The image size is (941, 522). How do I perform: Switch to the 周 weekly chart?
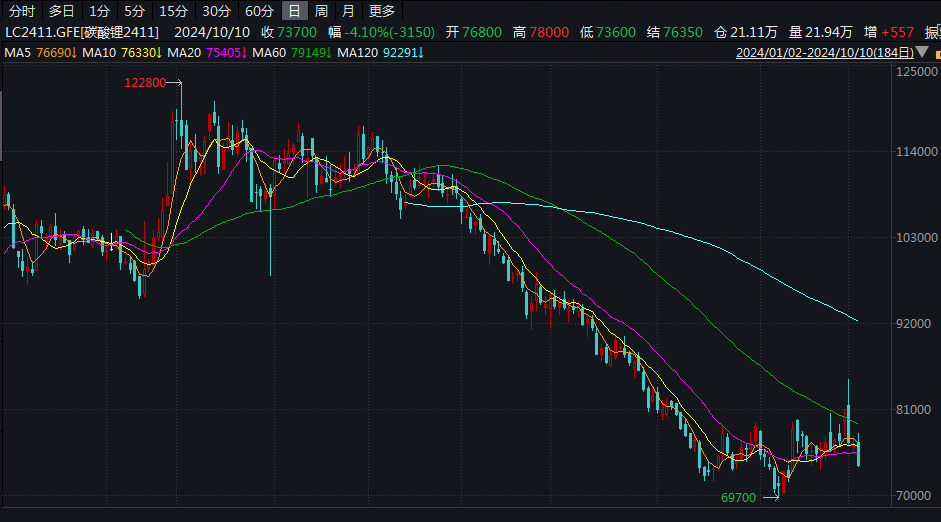pos(321,11)
